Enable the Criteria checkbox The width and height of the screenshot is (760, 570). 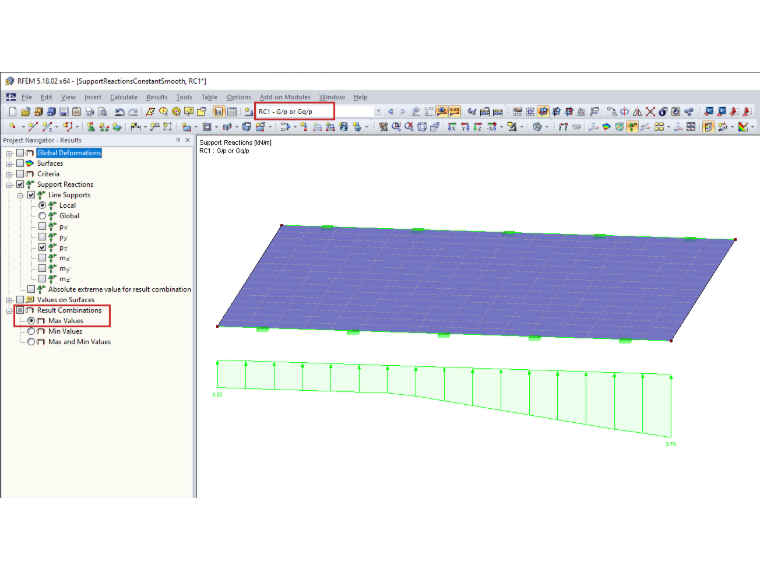tap(20, 174)
